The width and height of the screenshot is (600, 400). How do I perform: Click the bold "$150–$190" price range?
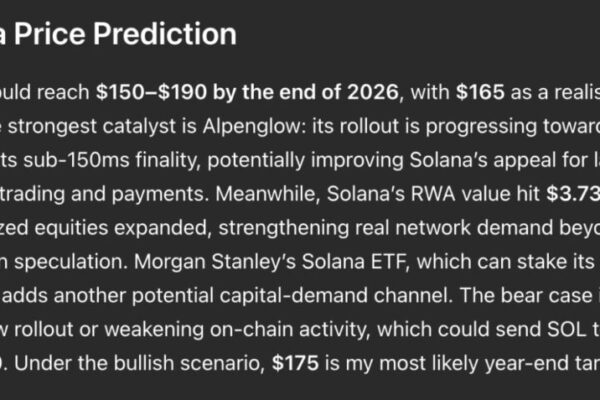151,92
